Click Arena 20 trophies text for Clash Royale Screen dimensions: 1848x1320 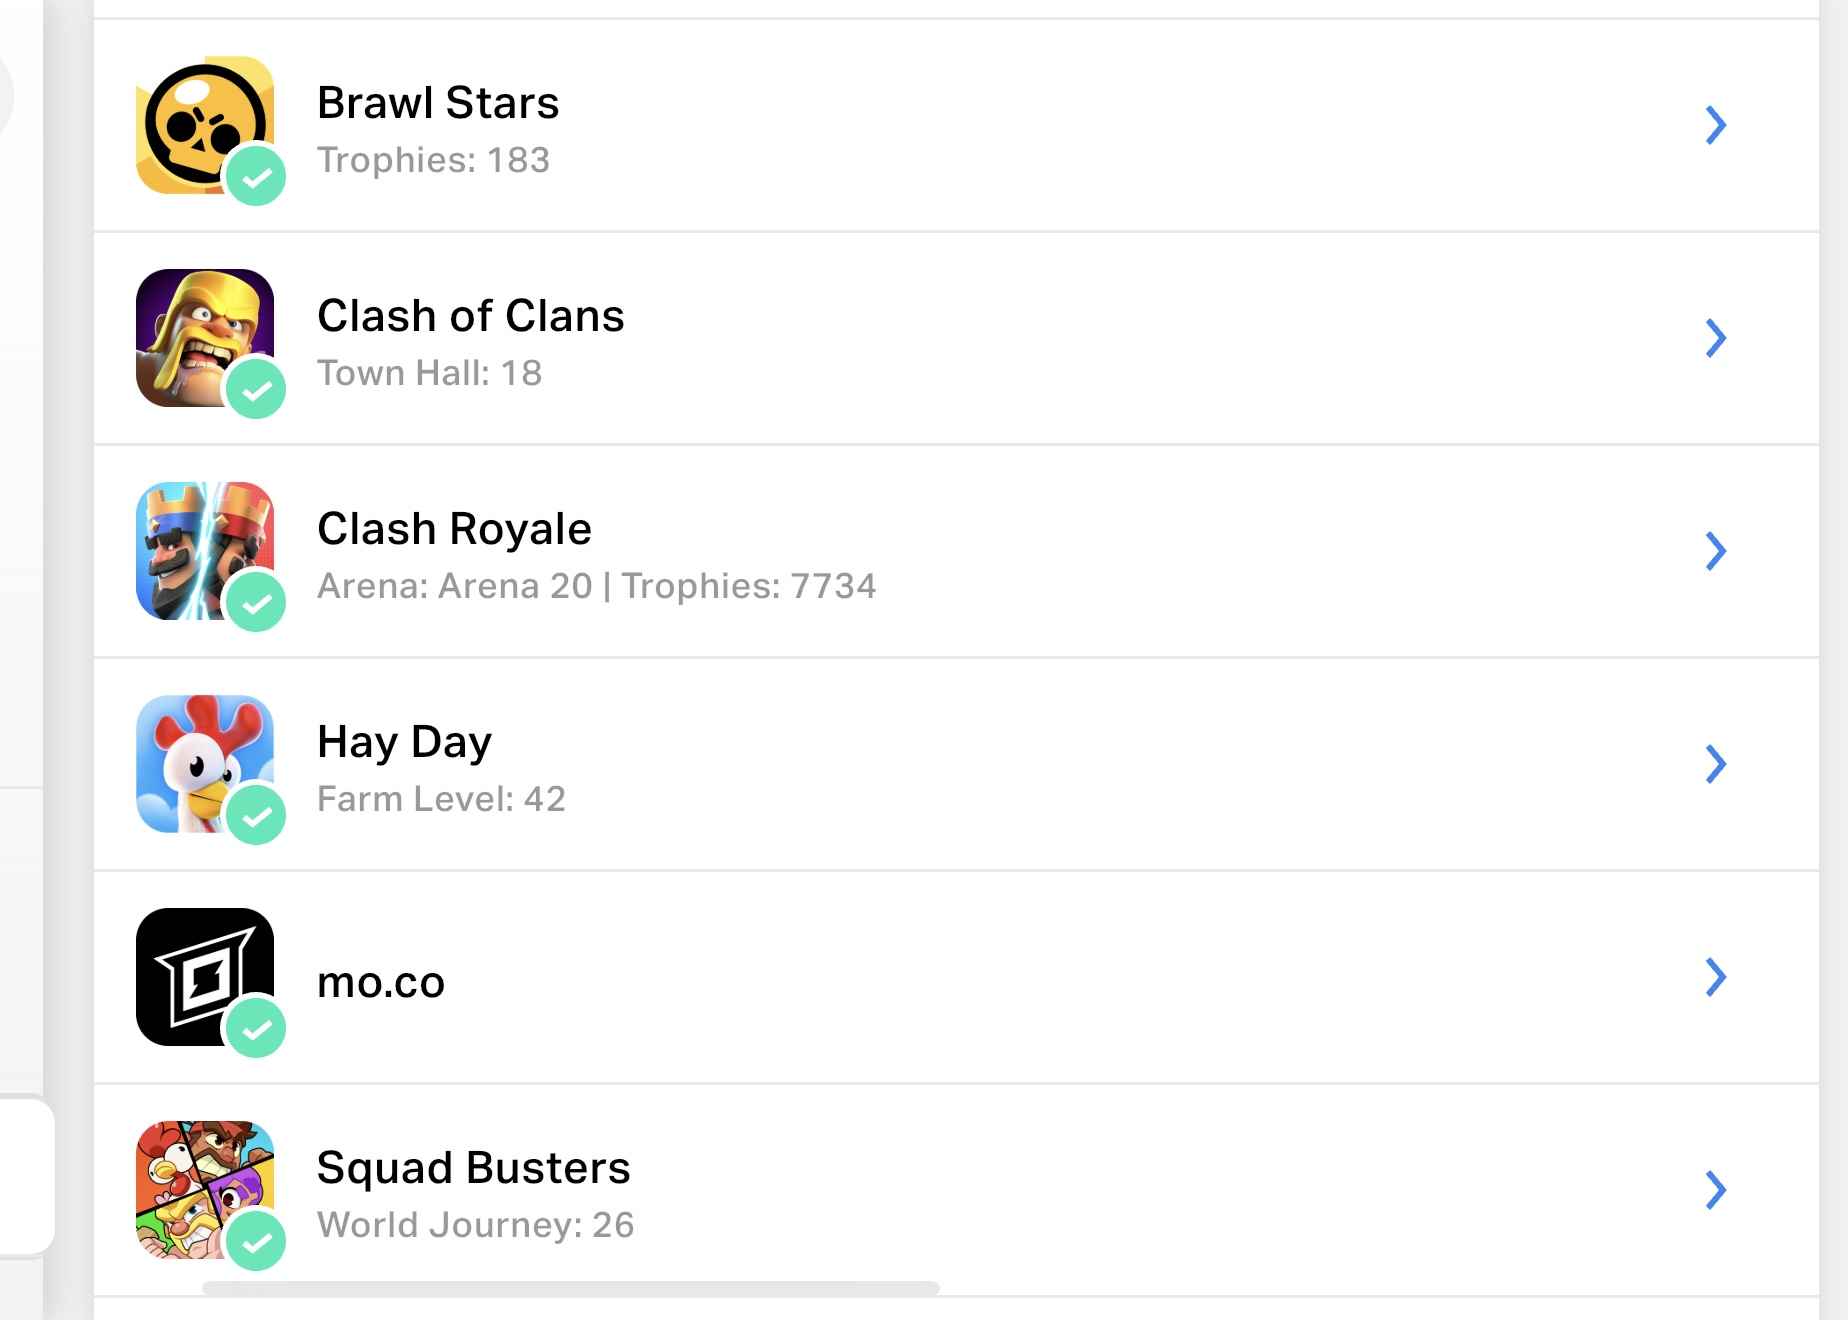click(x=596, y=586)
